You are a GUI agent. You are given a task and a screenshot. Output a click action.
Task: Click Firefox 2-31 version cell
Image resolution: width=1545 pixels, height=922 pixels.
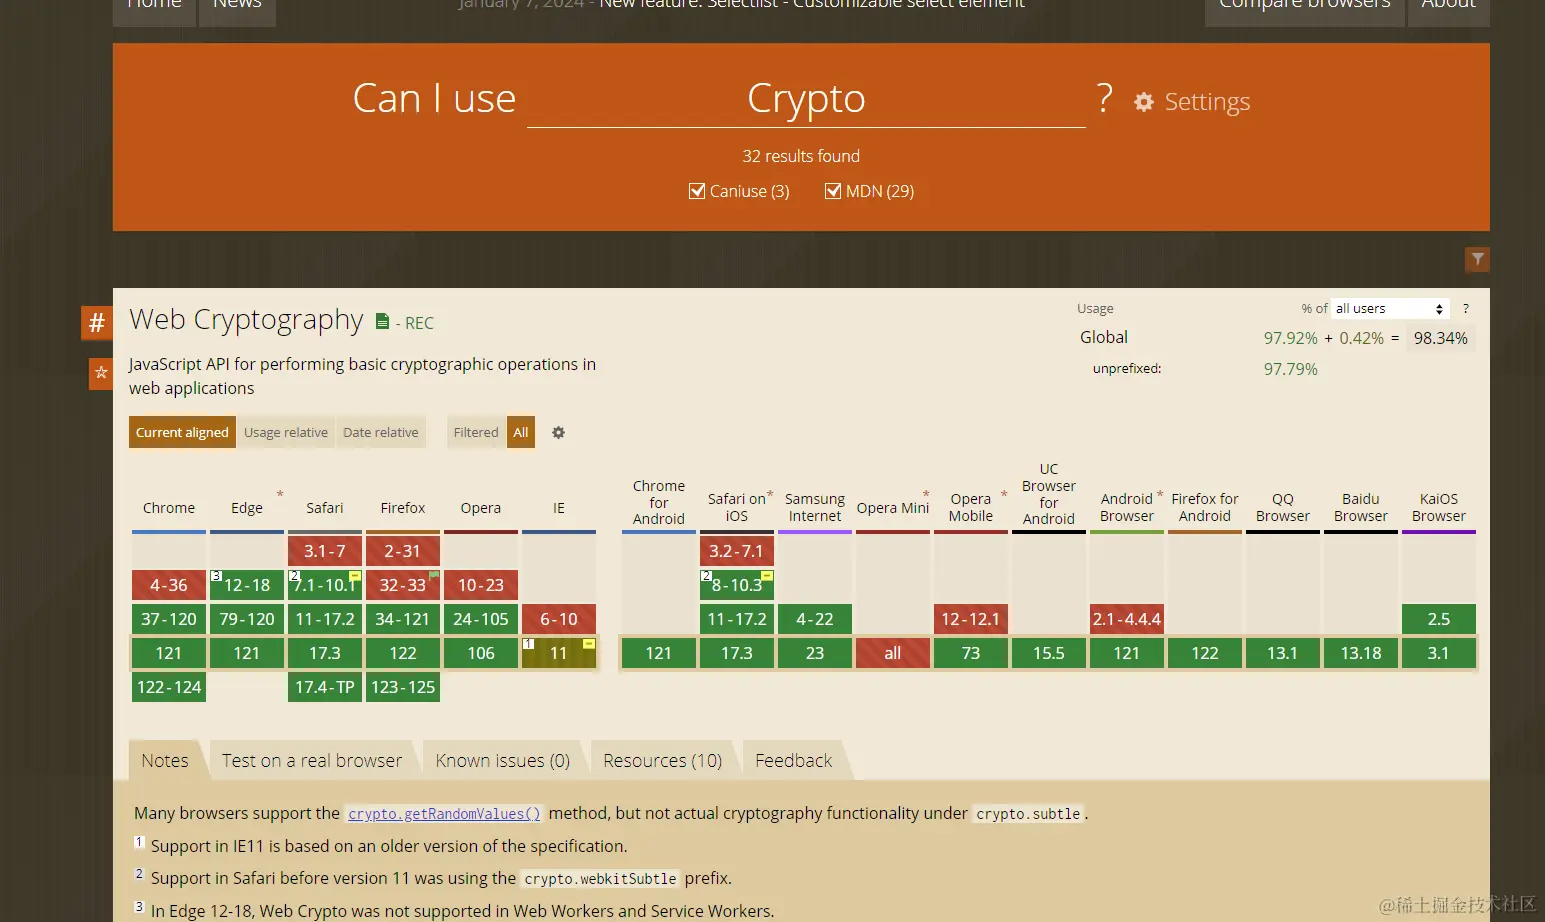tap(403, 551)
